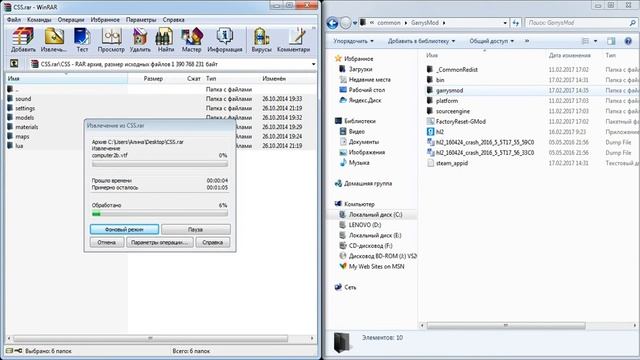Viewport: 640px width, 360px height.
Task: Click the refresh icon next to address bar
Action: (x=516, y=23)
